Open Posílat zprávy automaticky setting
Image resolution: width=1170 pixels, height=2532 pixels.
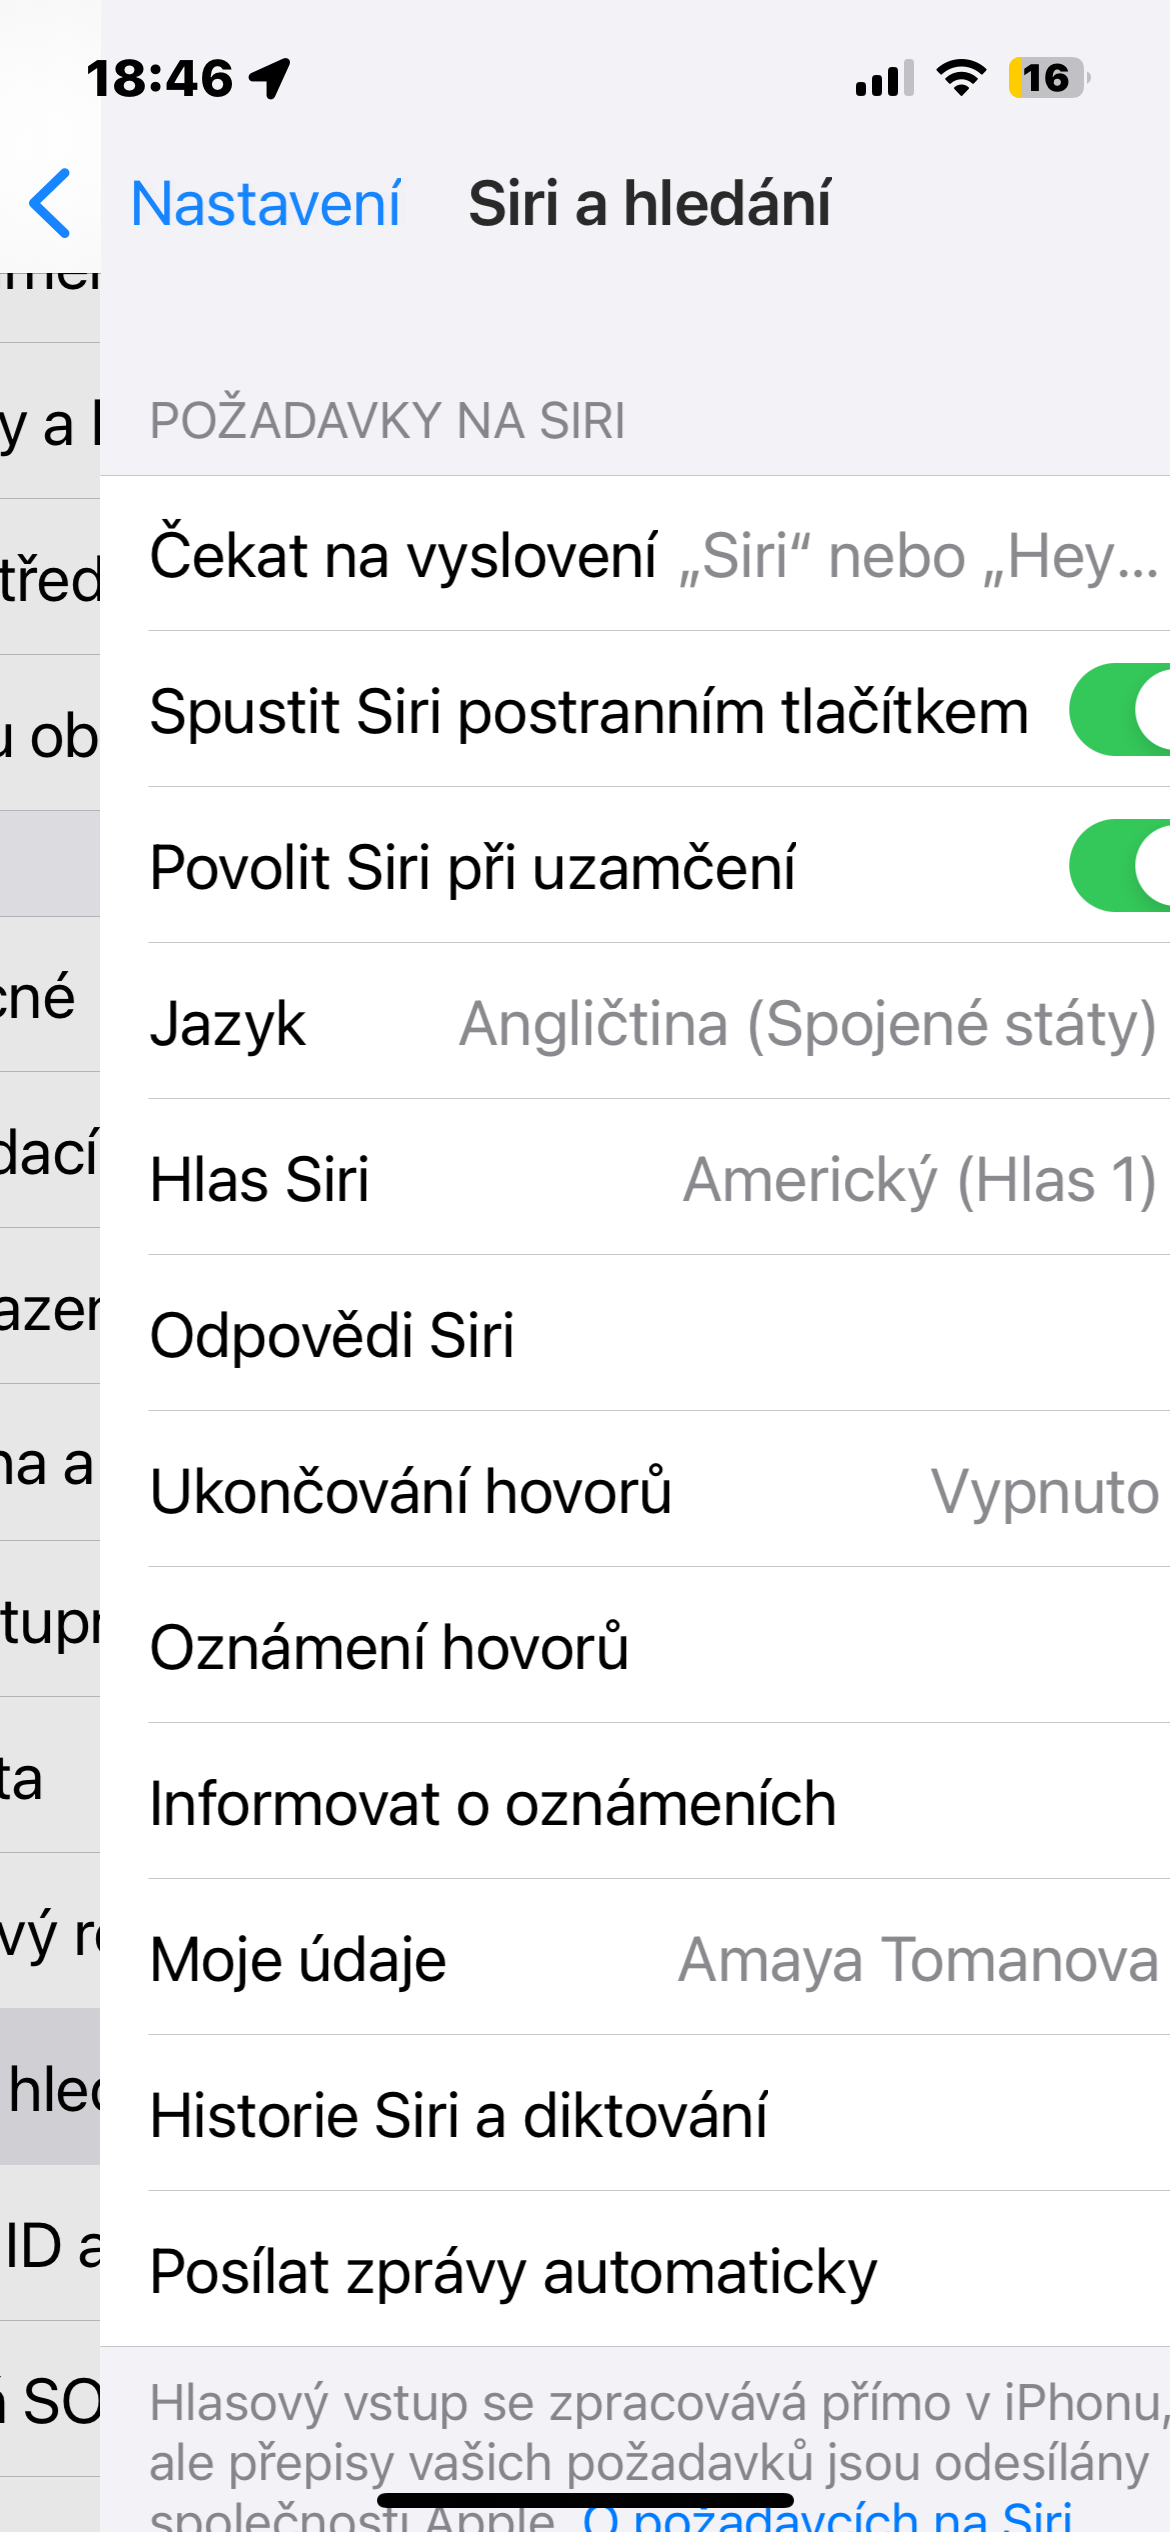655,2271
